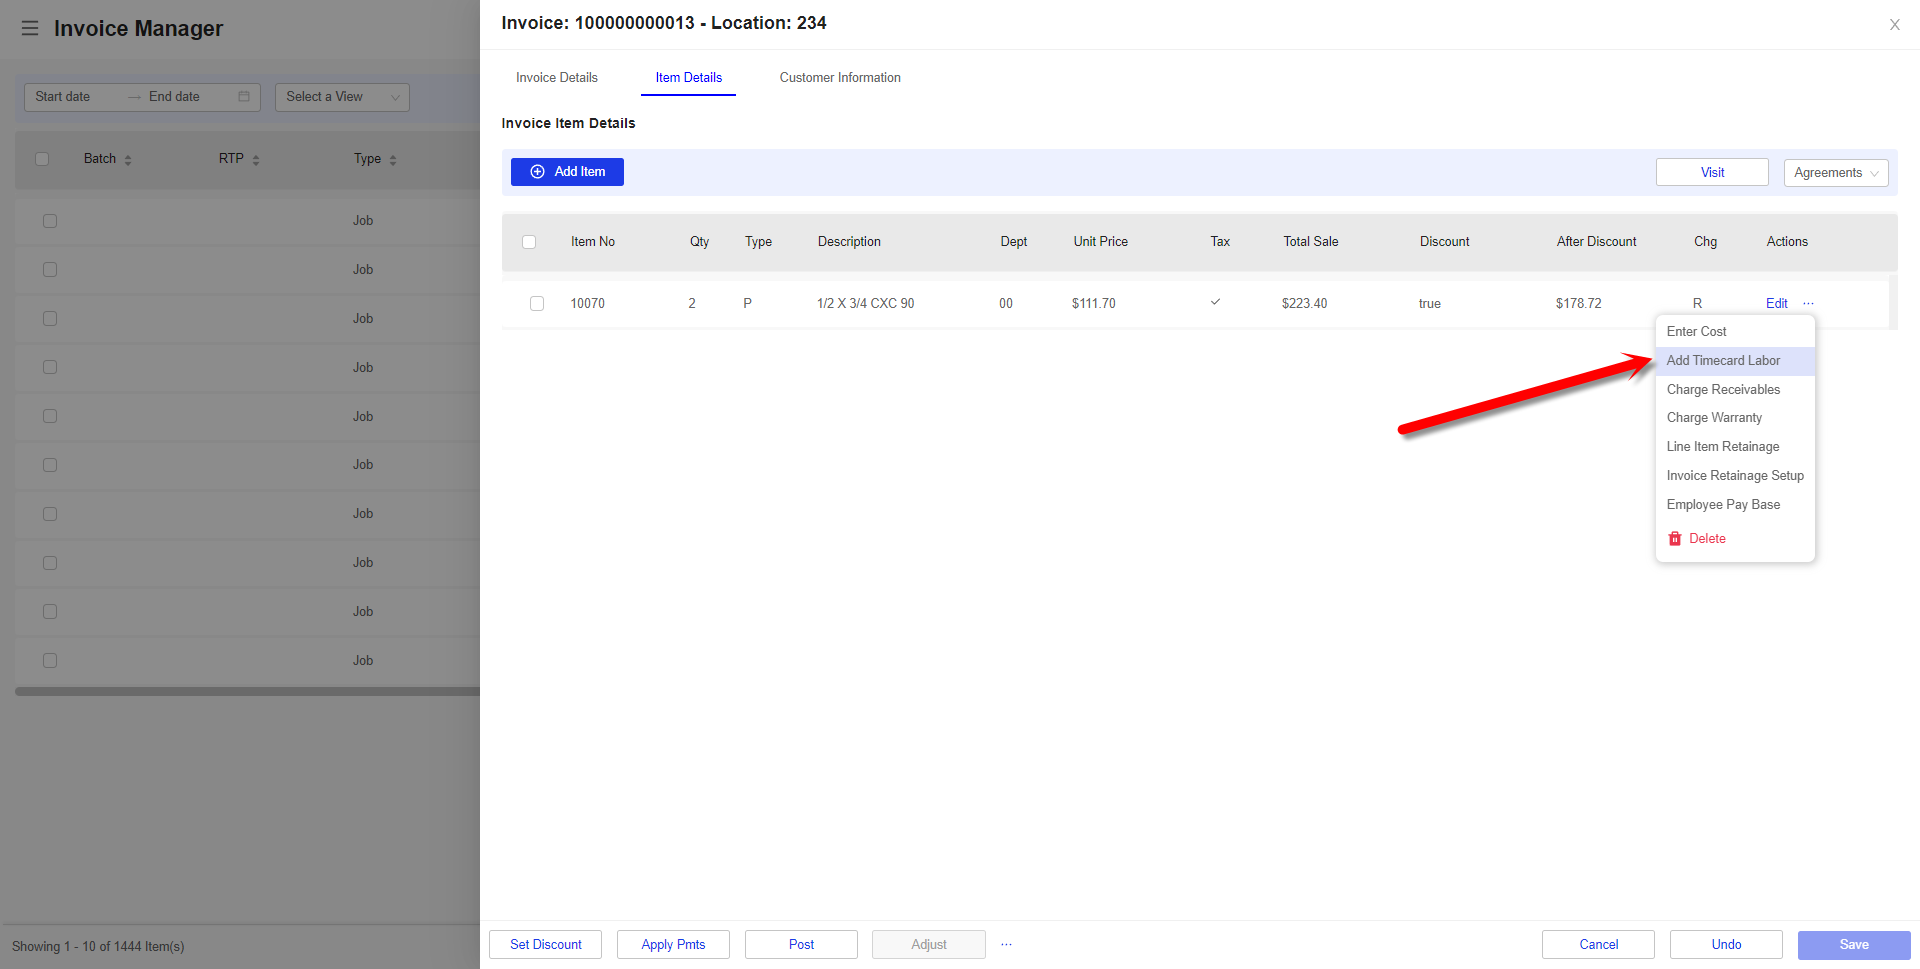Click the Edit link for item 10070
The image size is (1920, 969).
[x=1776, y=303]
